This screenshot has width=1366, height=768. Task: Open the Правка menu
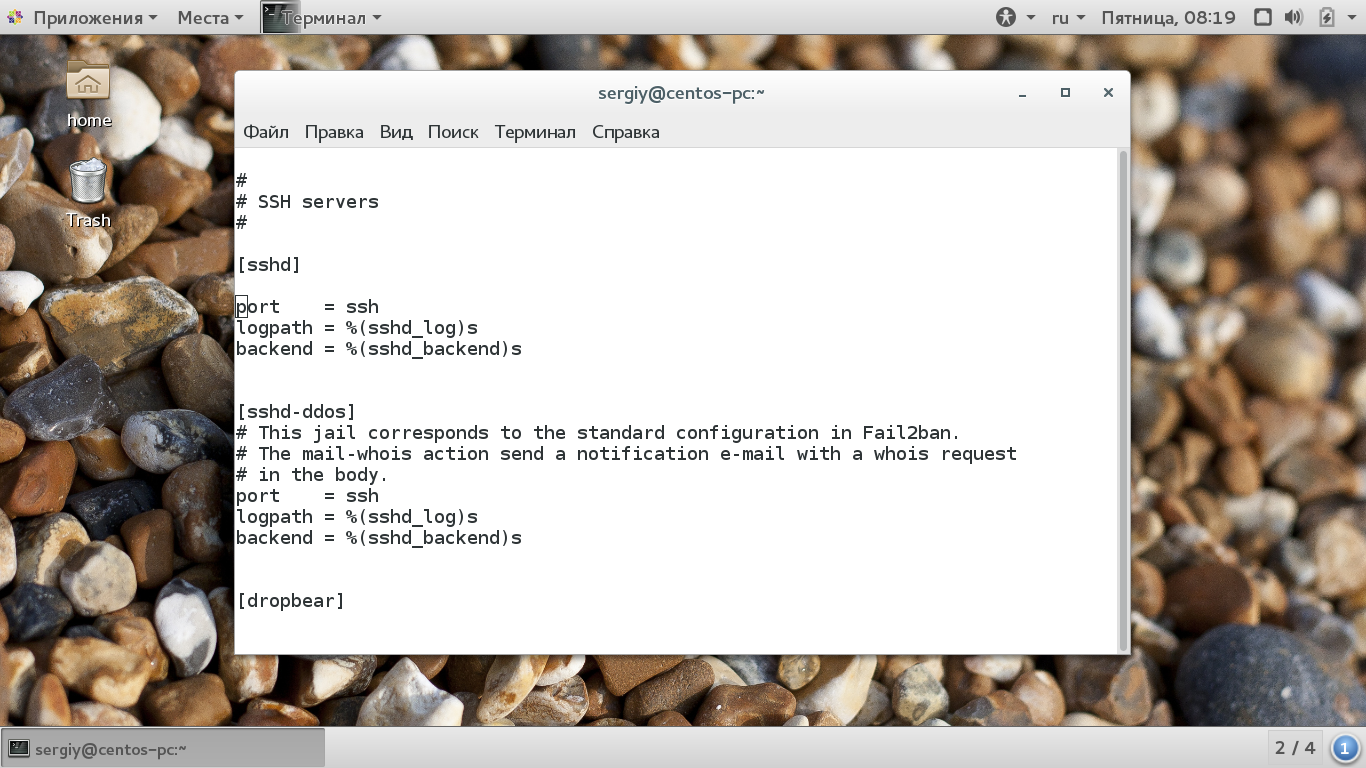(x=334, y=132)
